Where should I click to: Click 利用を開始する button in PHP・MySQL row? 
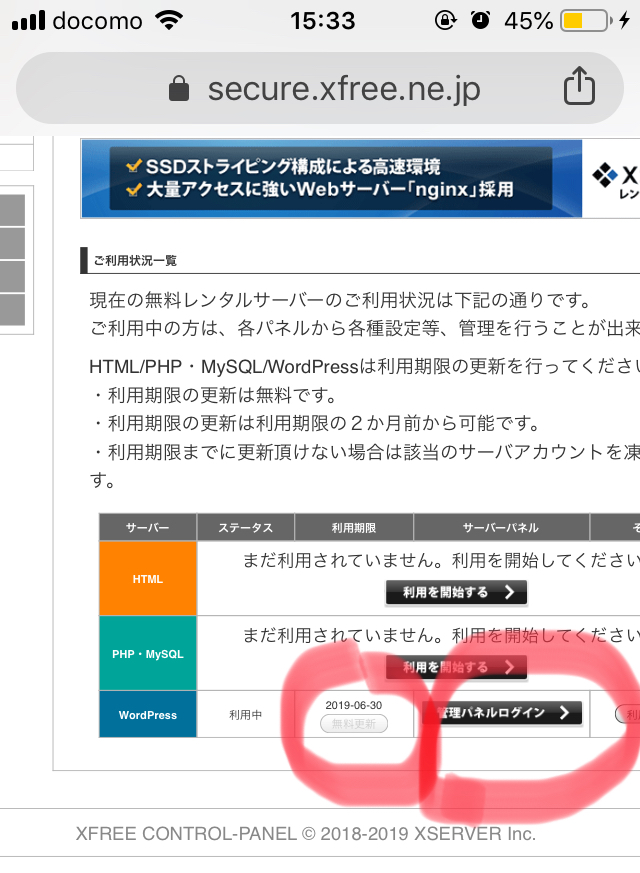coord(456,667)
